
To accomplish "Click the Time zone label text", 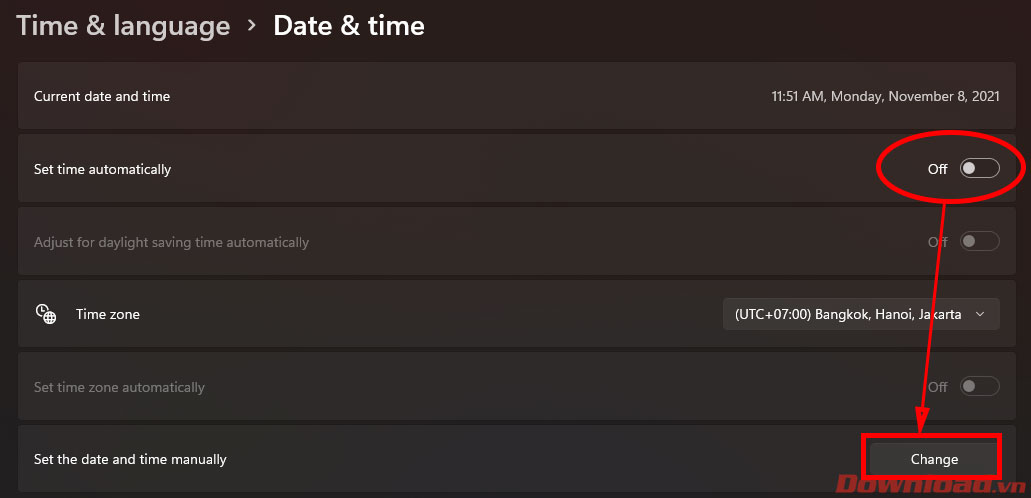I will tap(108, 315).
